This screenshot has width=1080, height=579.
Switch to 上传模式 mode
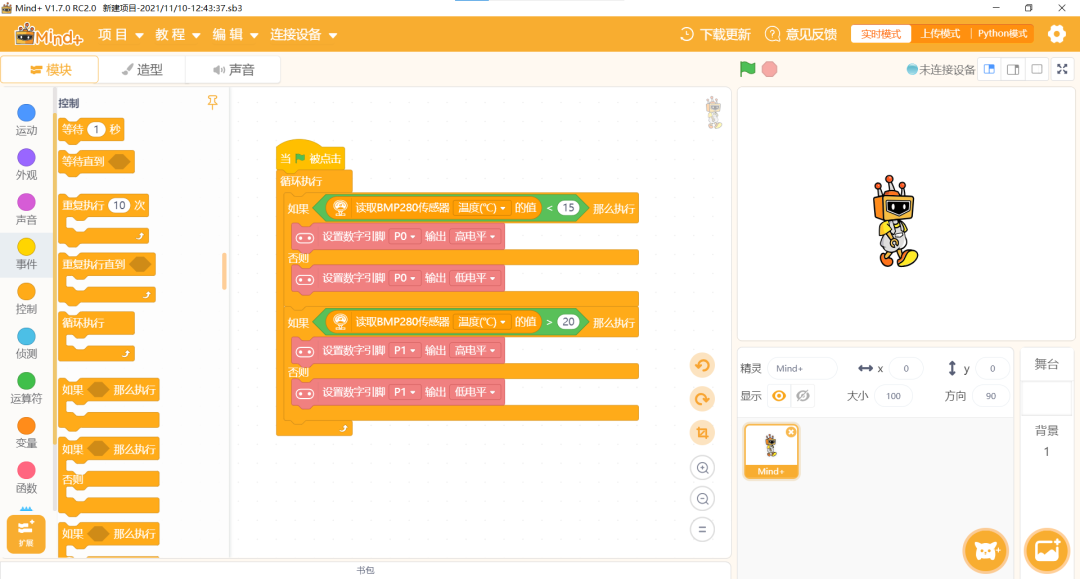point(940,34)
